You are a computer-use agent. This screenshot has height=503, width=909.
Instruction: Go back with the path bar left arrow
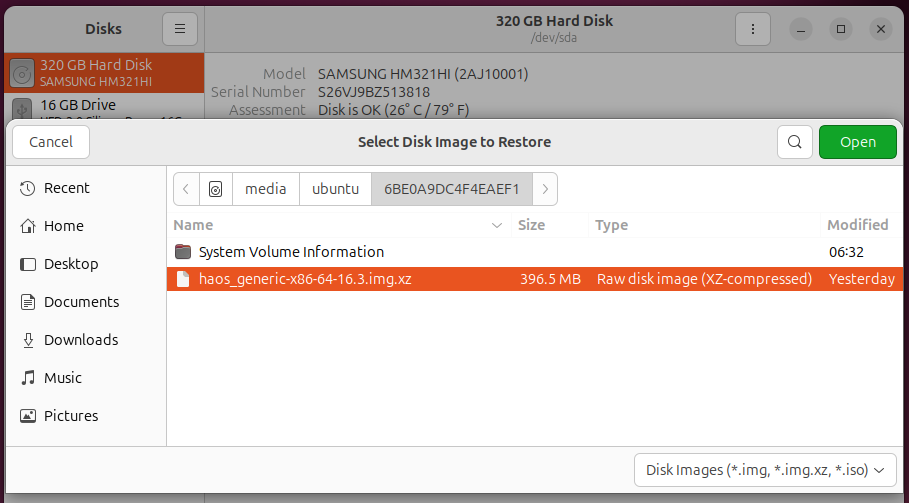pos(187,189)
